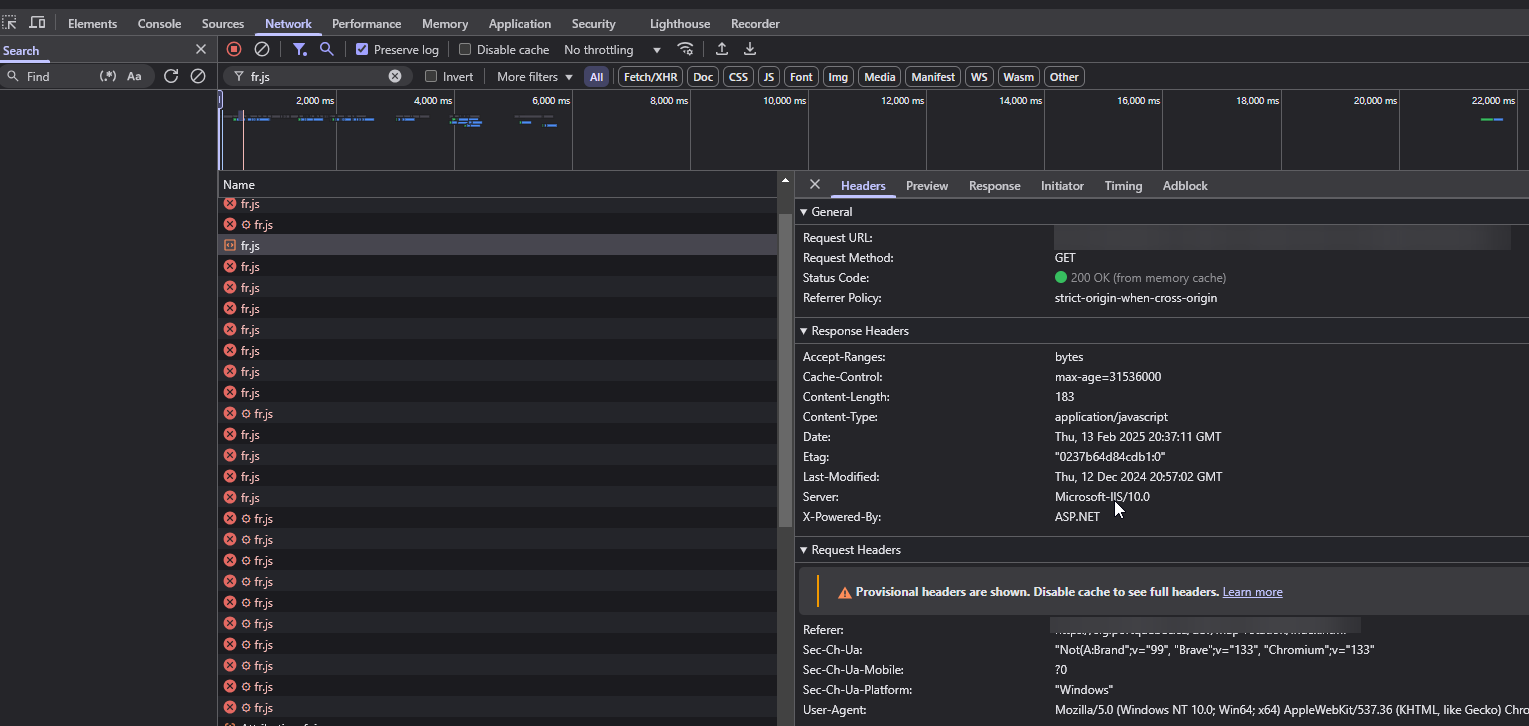Collapse the Response Headers section
Image resolution: width=1529 pixels, height=726 pixels.
[804, 330]
